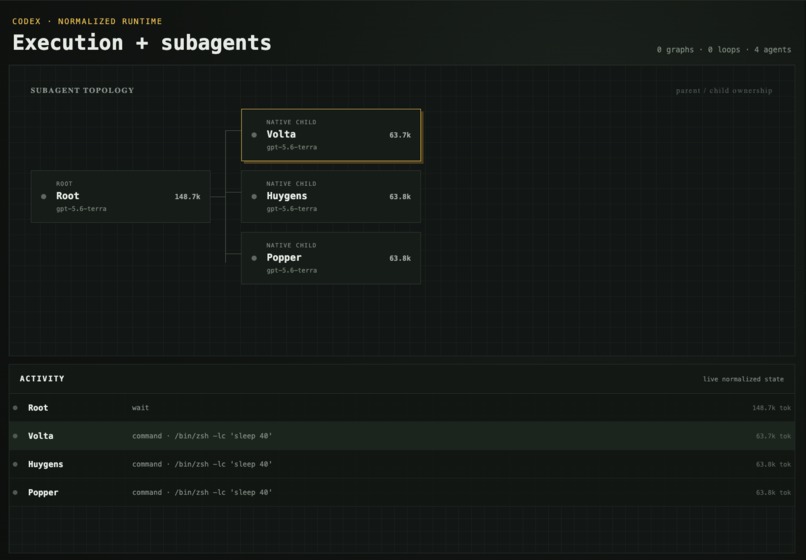806x560 pixels.
Task: Select the Root agent node card
Action: pos(120,196)
